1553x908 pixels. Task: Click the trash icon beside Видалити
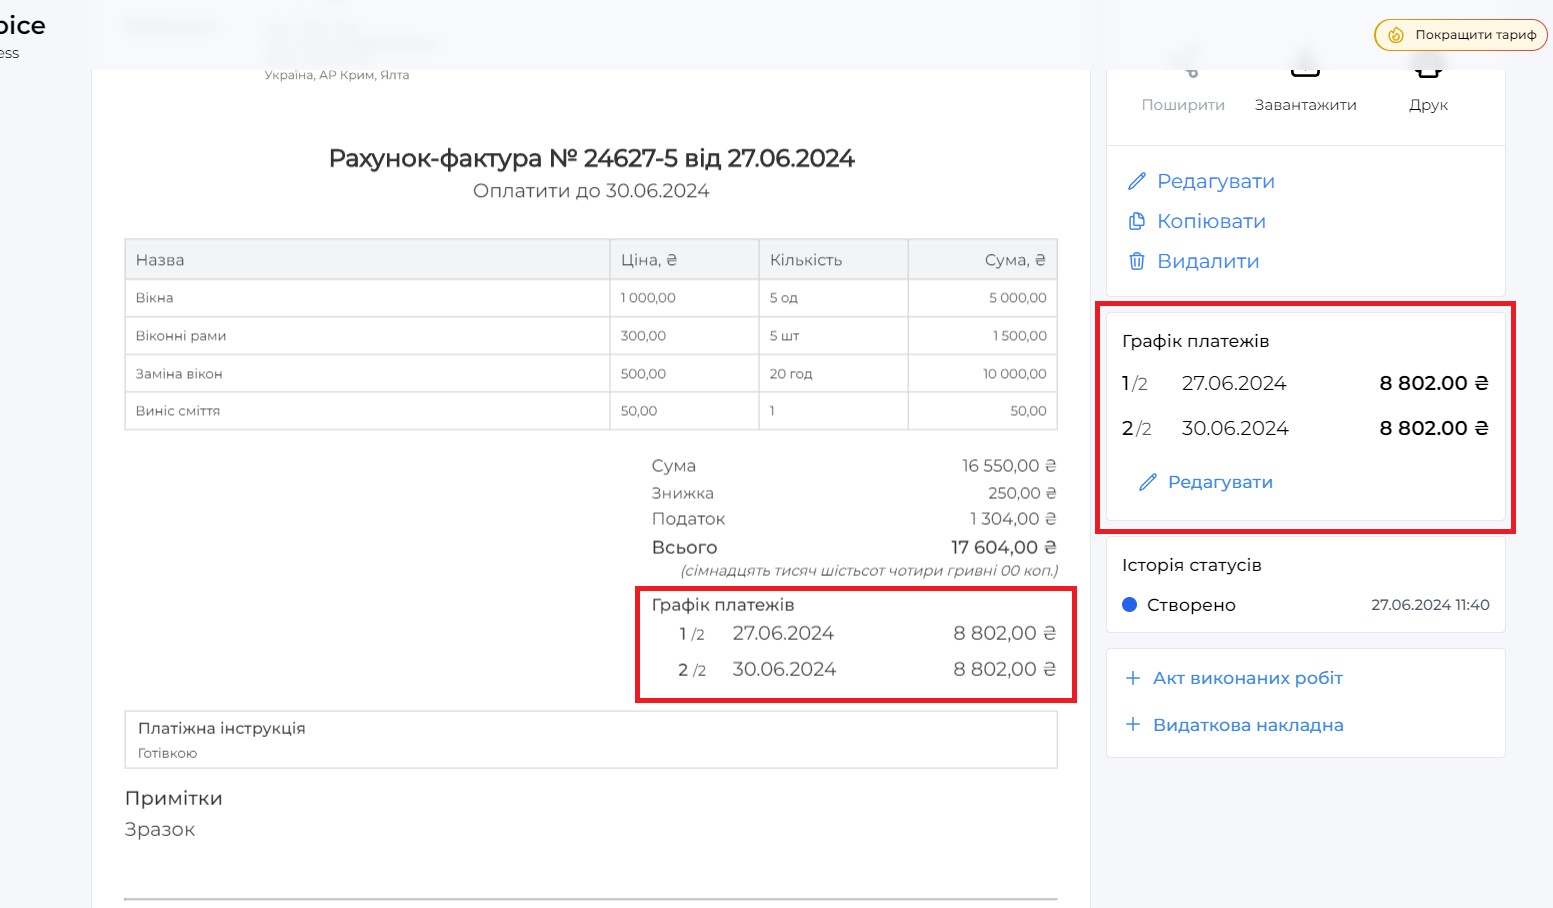[x=1136, y=261]
